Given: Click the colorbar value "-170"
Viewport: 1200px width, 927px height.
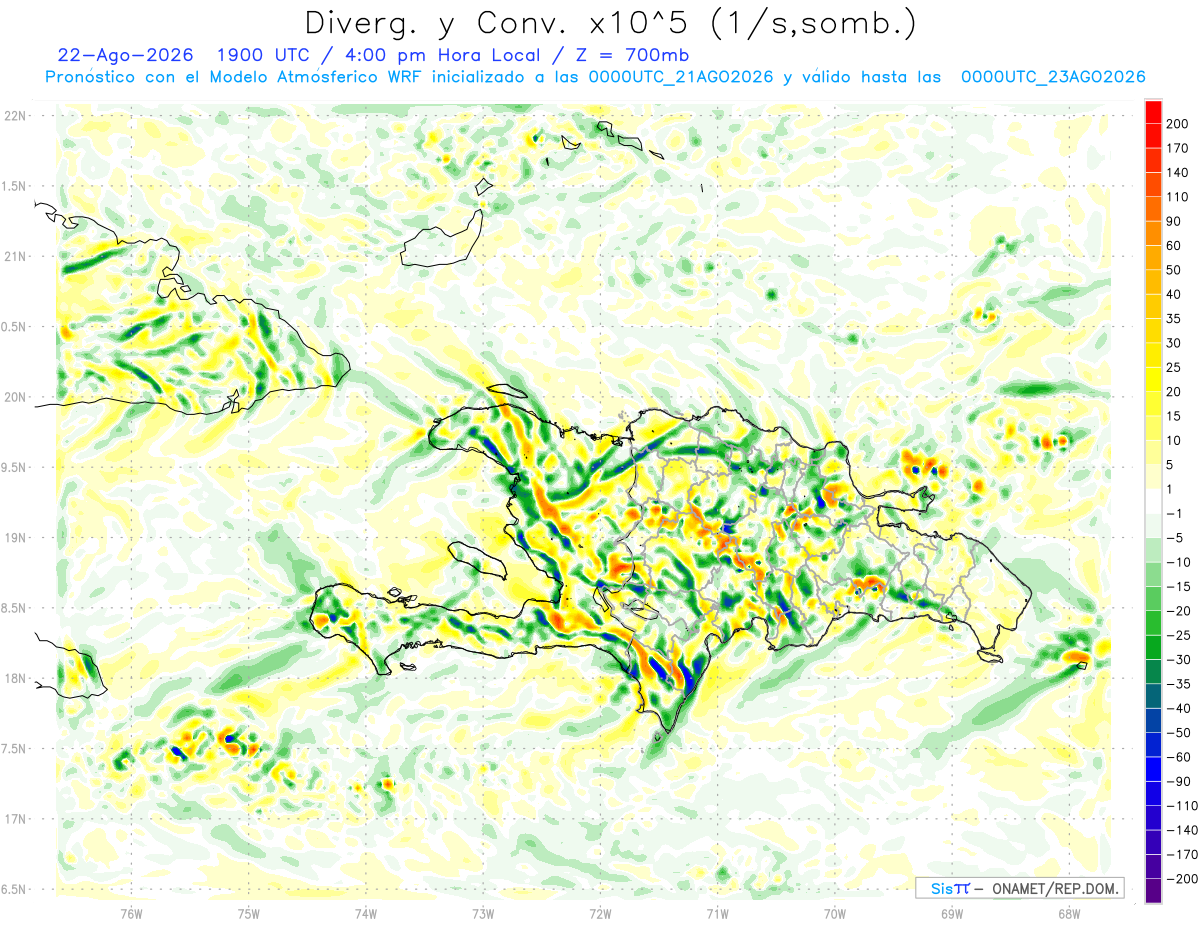Looking at the screenshot, I should click(1182, 855).
